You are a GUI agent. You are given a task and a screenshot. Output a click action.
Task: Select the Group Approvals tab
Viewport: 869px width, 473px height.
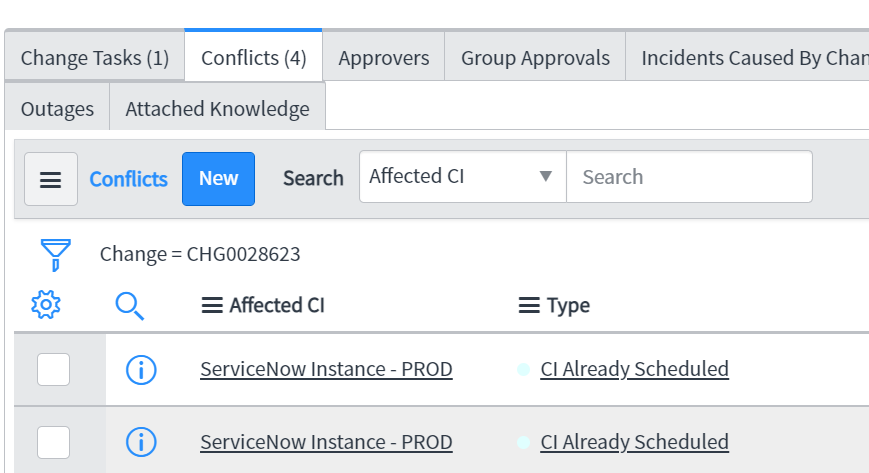tap(535, 58)
